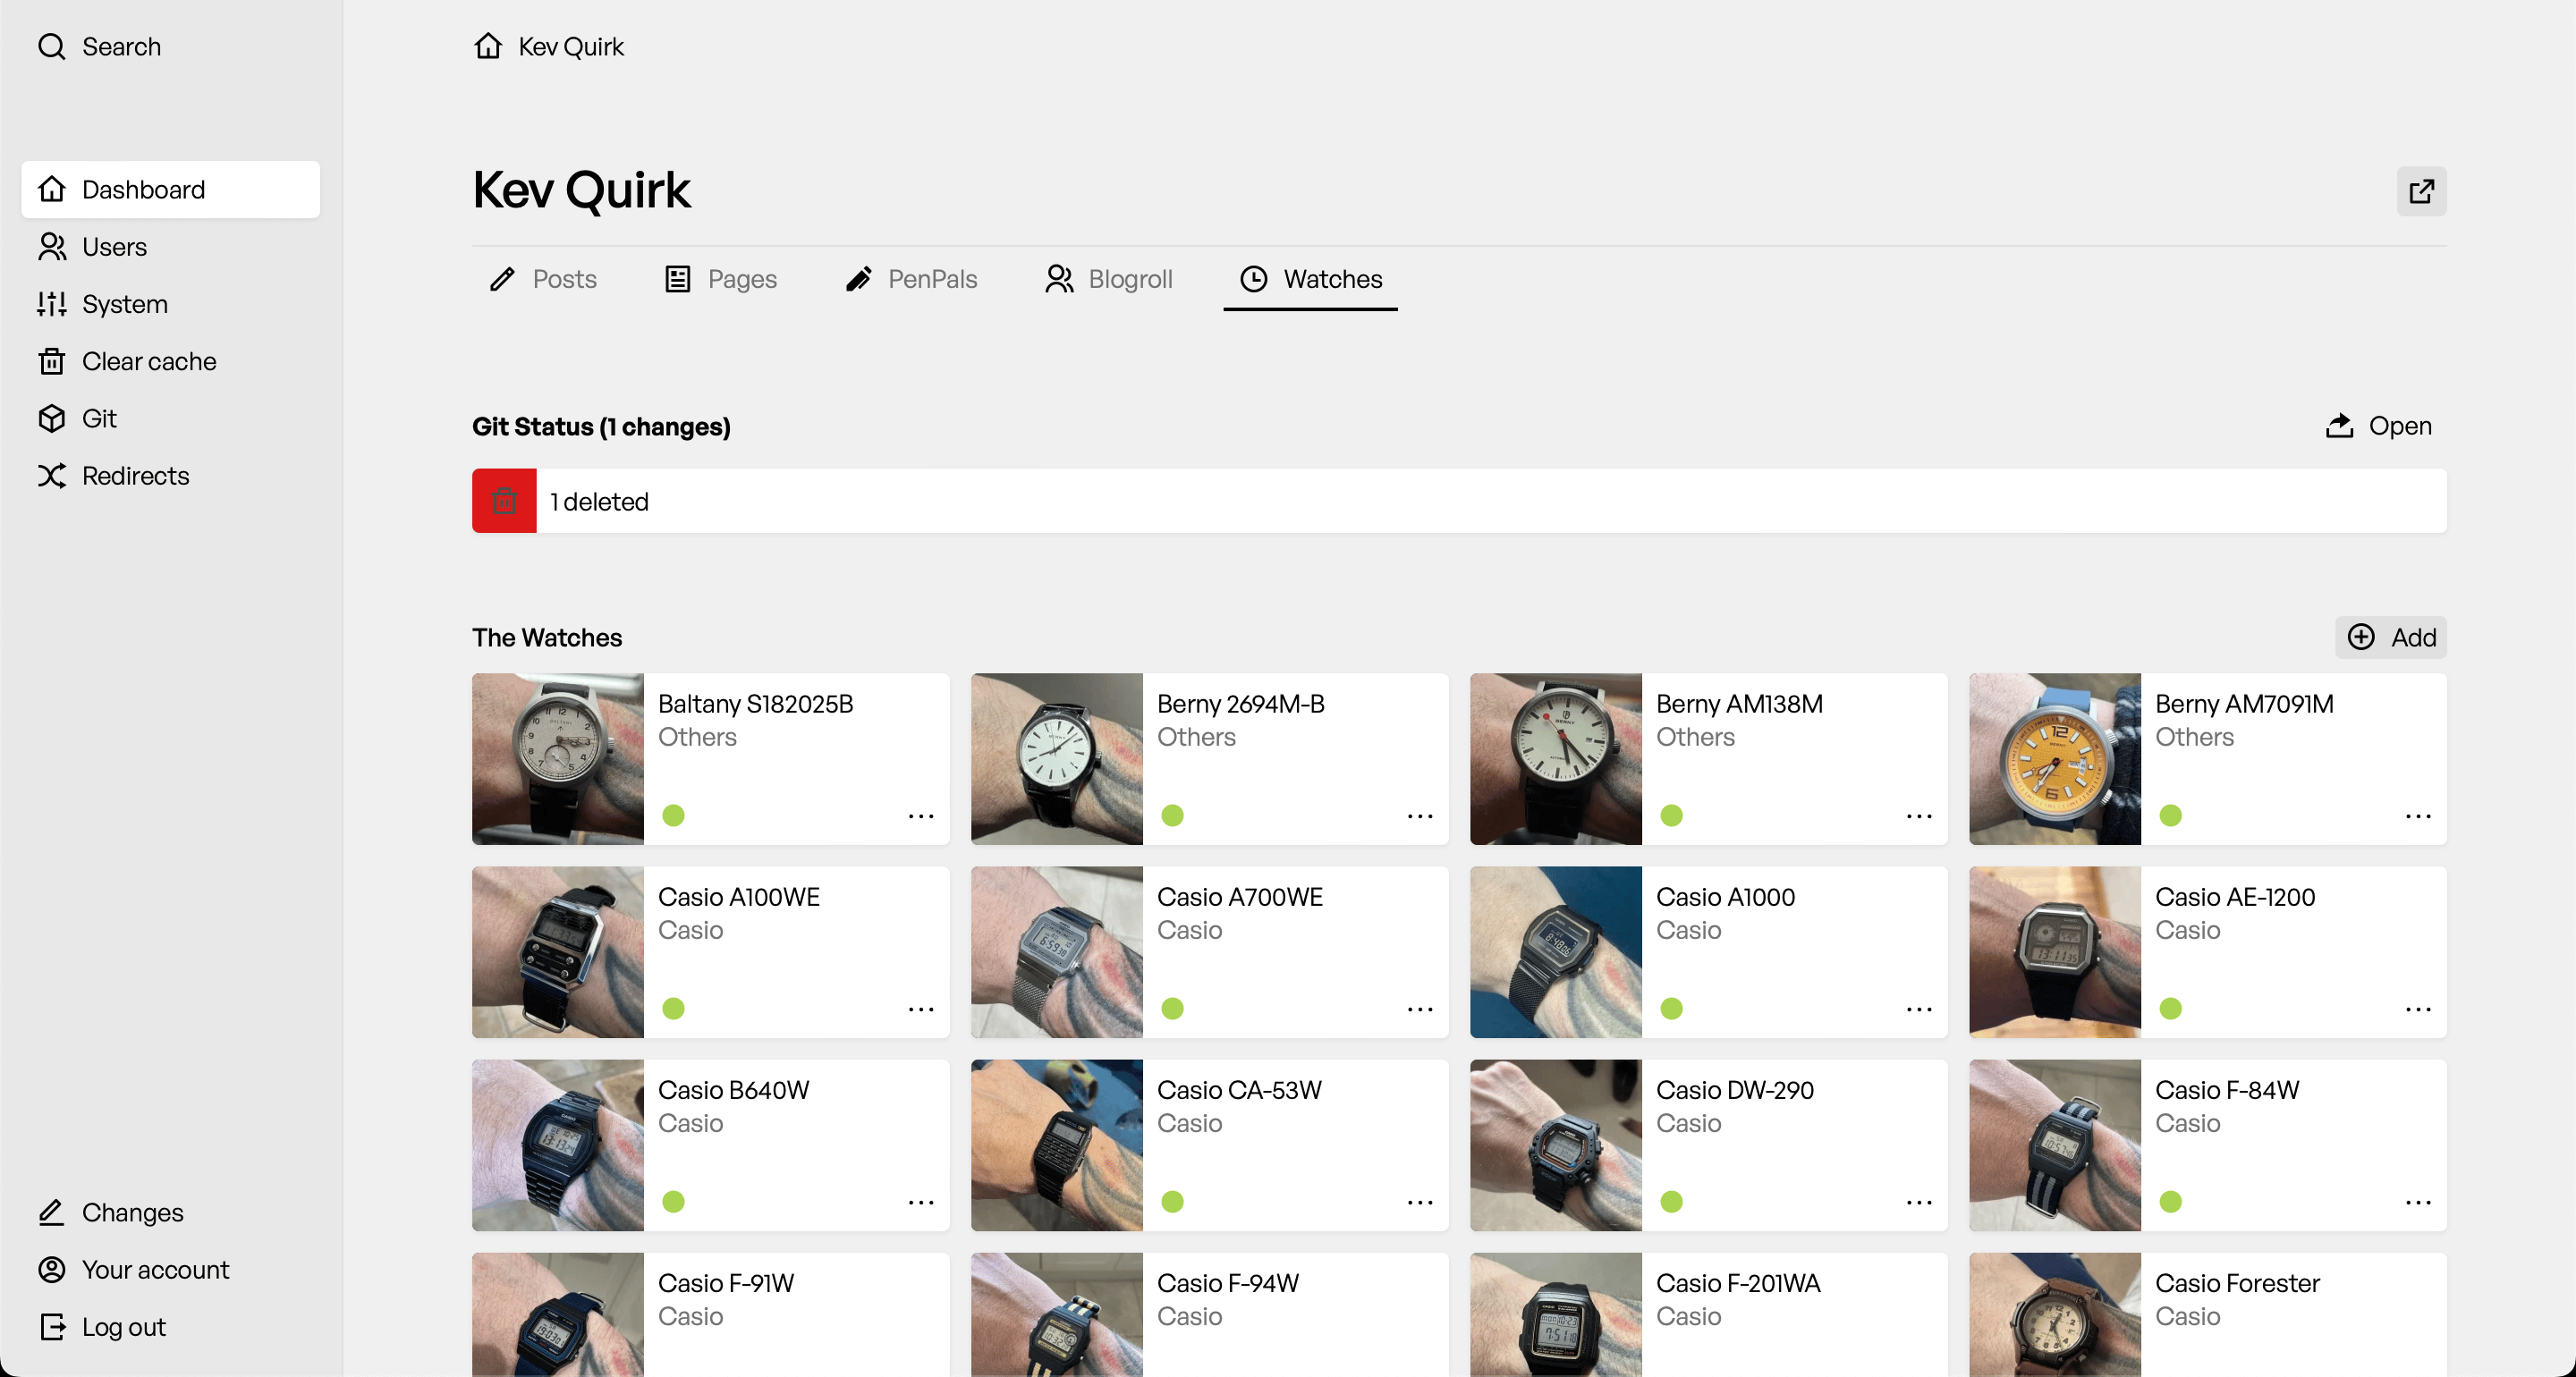The width and height of the screenshot is (2576, 1377).
Task: Open the PenPals tab
Action: click(x=911, y=279)
